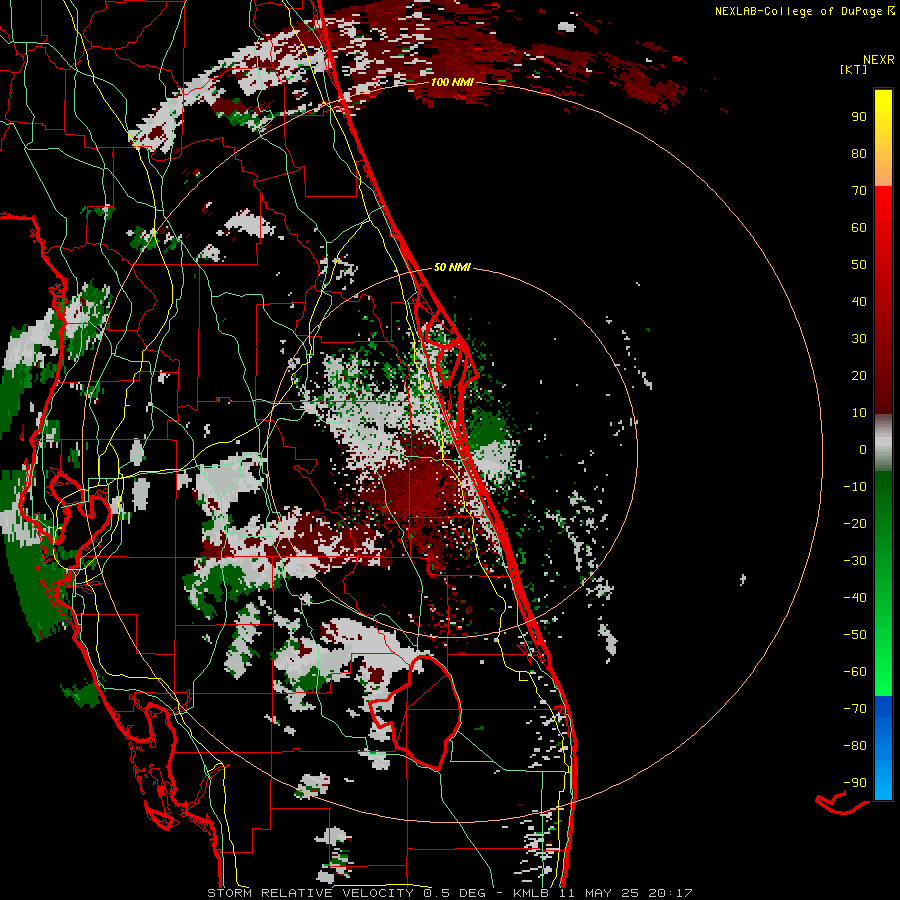The width and height of the screenshot is (900, 900).
Task: Click the NEXR label above the color scale
Action: (x=879, y=60)
